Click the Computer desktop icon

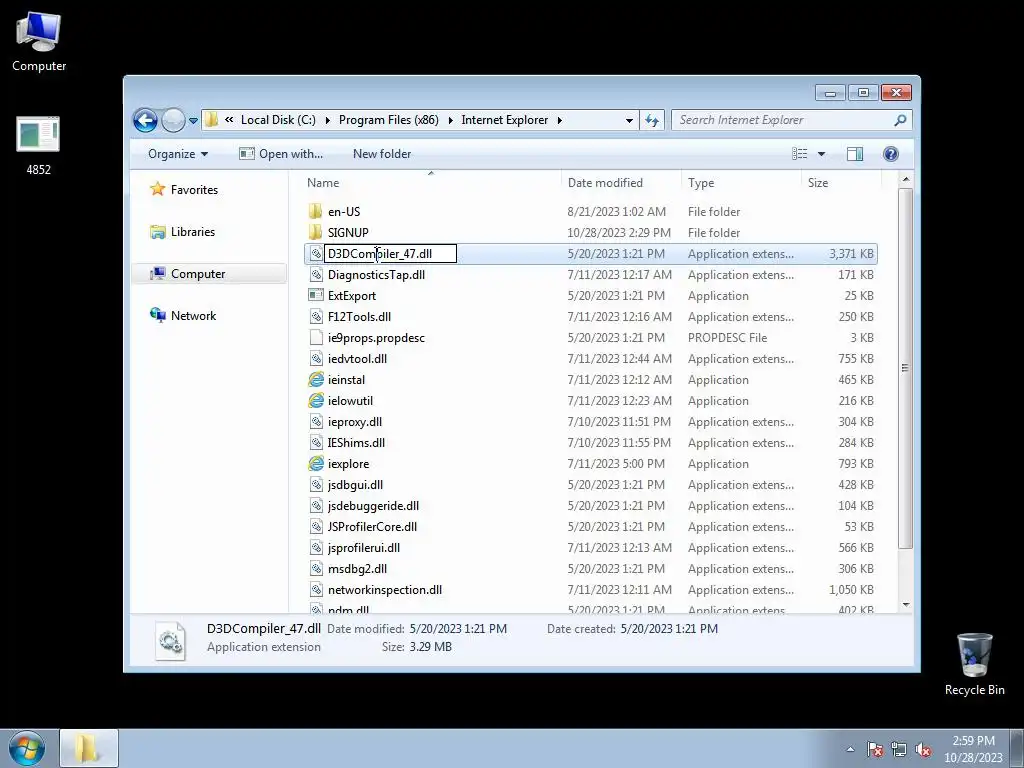[x=39, y=42]
